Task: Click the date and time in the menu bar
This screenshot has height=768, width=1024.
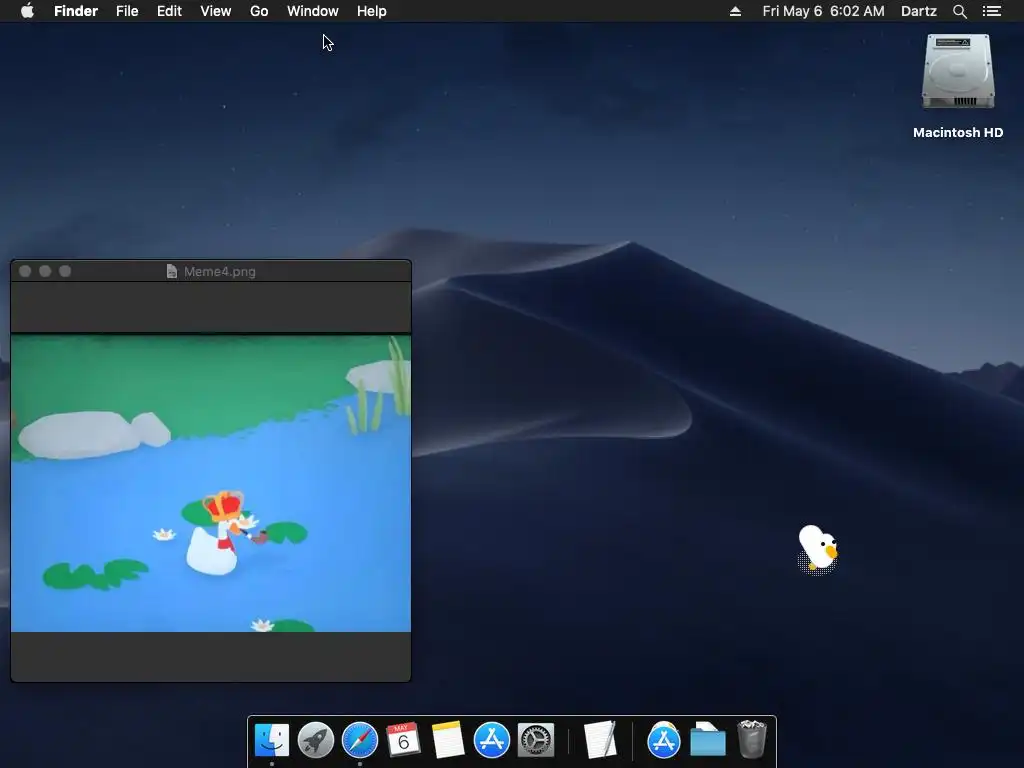Action: [824, 11]
